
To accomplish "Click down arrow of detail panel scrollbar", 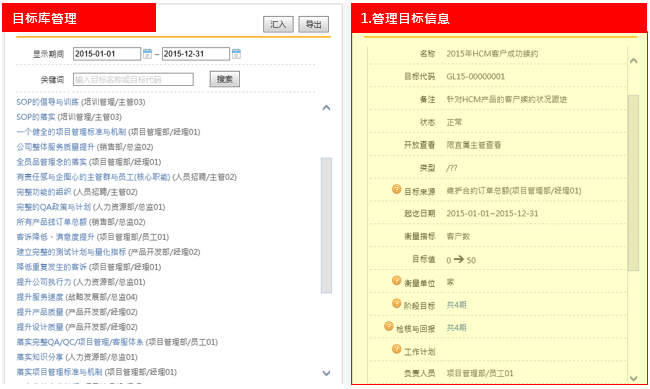I will (633, 378).
